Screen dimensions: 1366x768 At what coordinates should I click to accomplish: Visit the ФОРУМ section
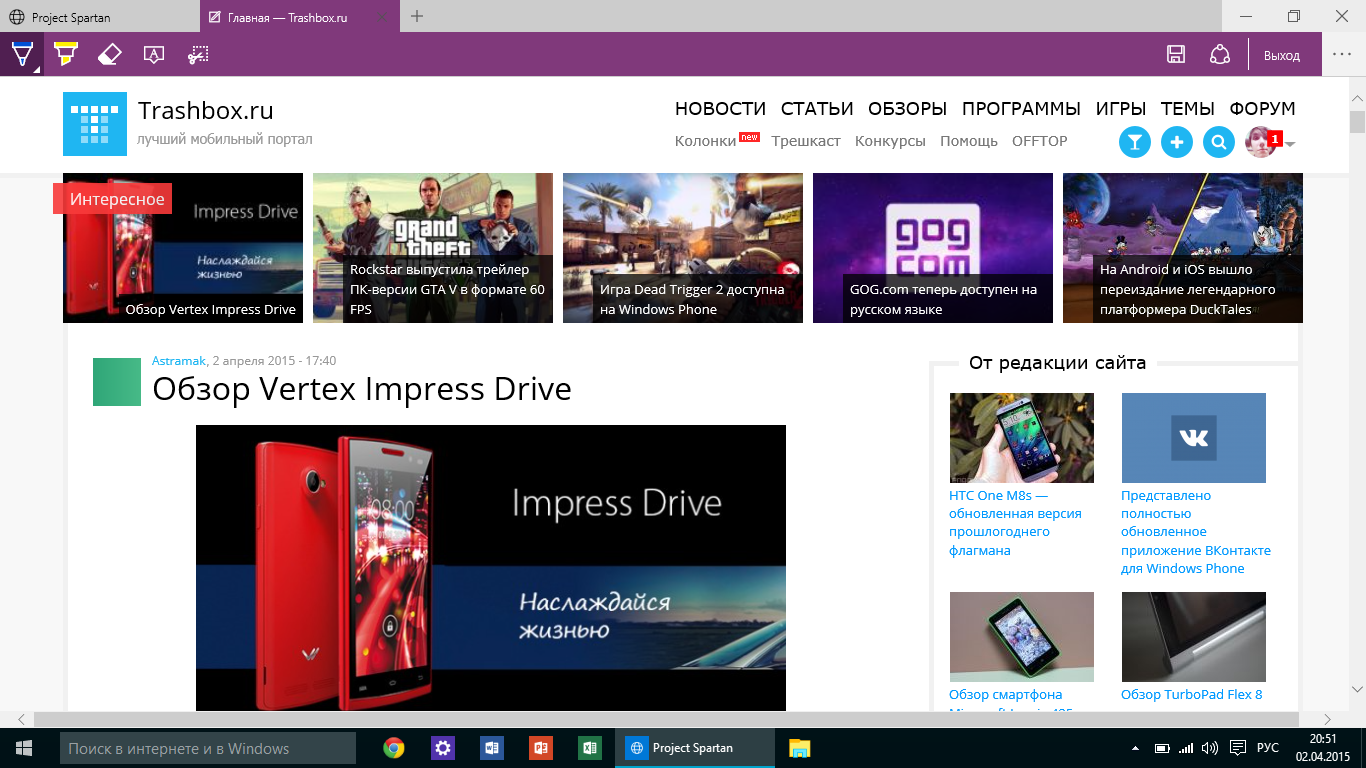click(1262, 109)
